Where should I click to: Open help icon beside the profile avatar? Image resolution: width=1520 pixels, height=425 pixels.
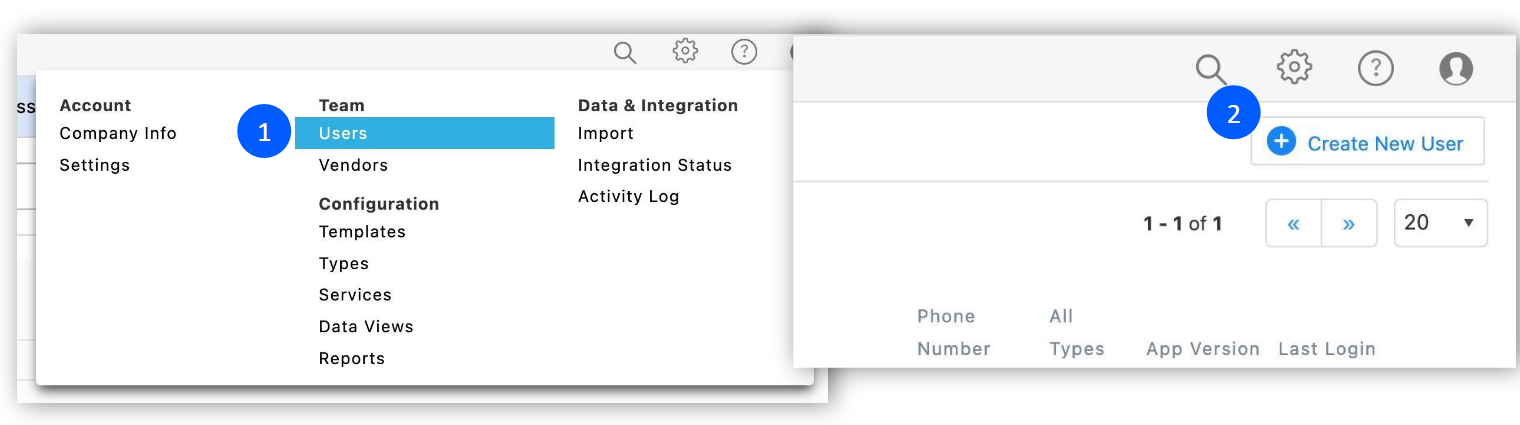point(1376,69)
